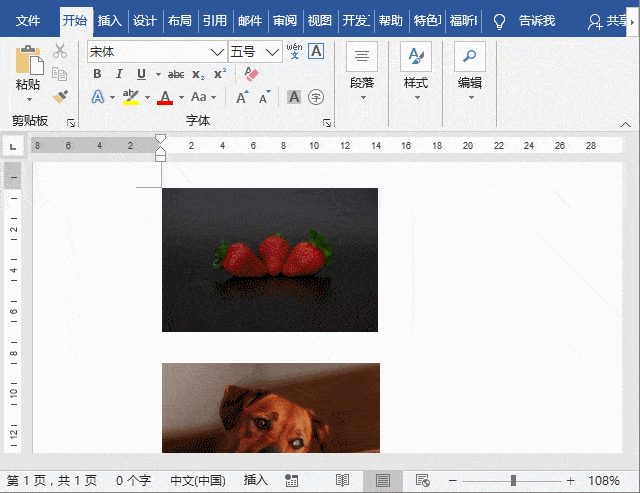Screen dimensions: 640x493
Task: Switch to the 插入 ribbon tab
Action: click(110, 21)
